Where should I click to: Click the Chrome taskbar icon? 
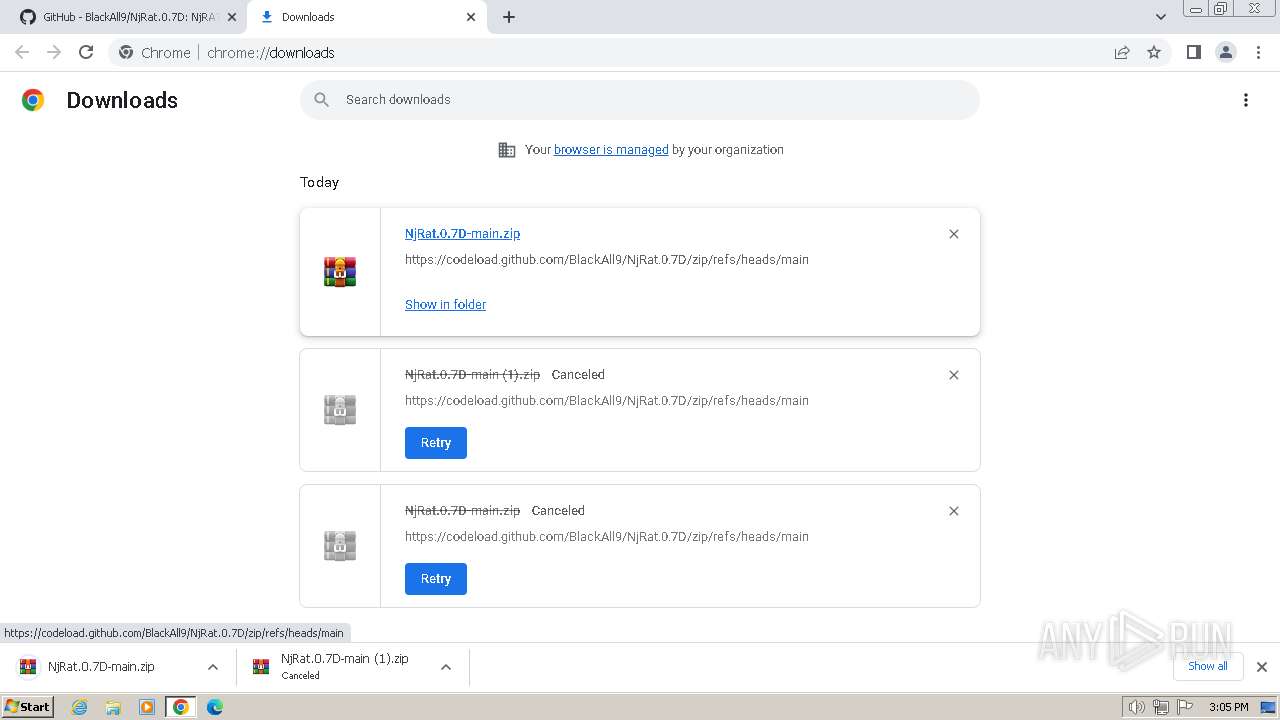[x=181, y=707]
